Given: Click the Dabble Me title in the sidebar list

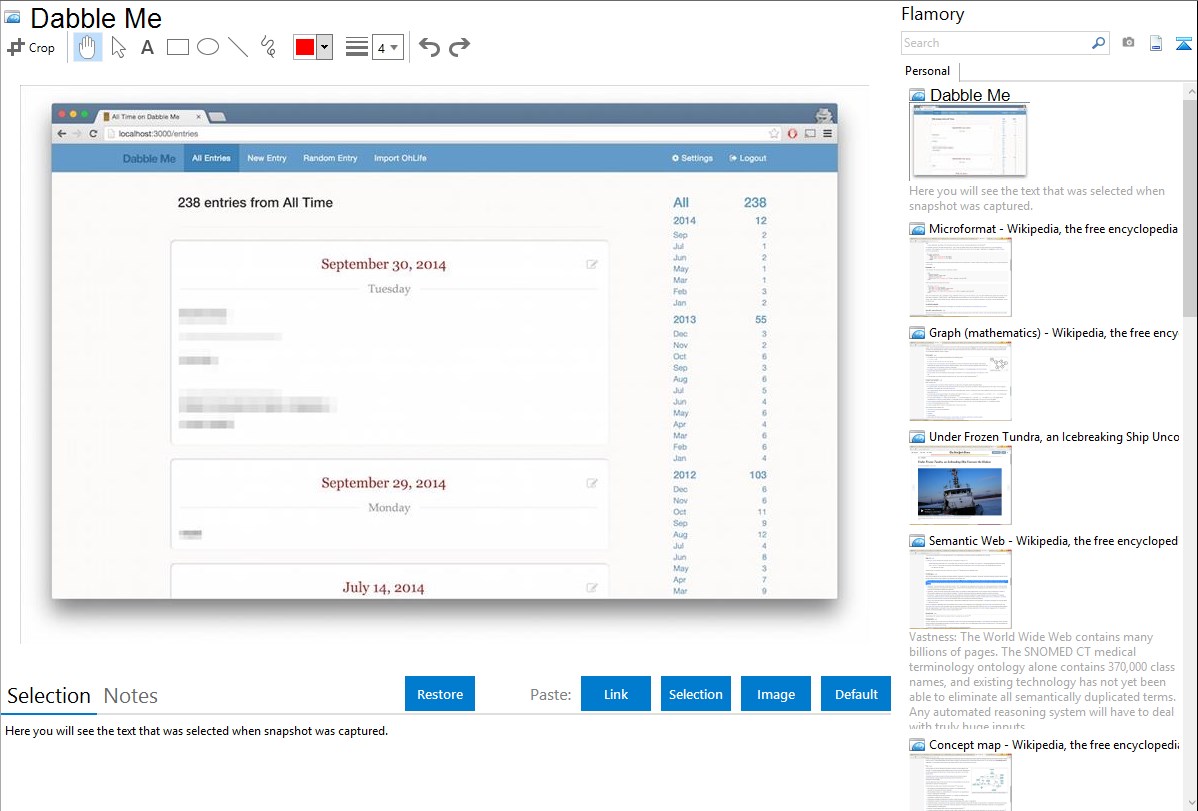Looking at the screenshot, I should coord(970,96).
